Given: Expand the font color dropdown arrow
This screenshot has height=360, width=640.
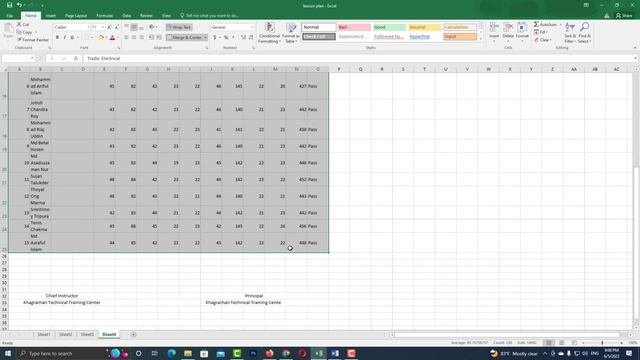Looking at the screenshot, I should click(118, 37).
